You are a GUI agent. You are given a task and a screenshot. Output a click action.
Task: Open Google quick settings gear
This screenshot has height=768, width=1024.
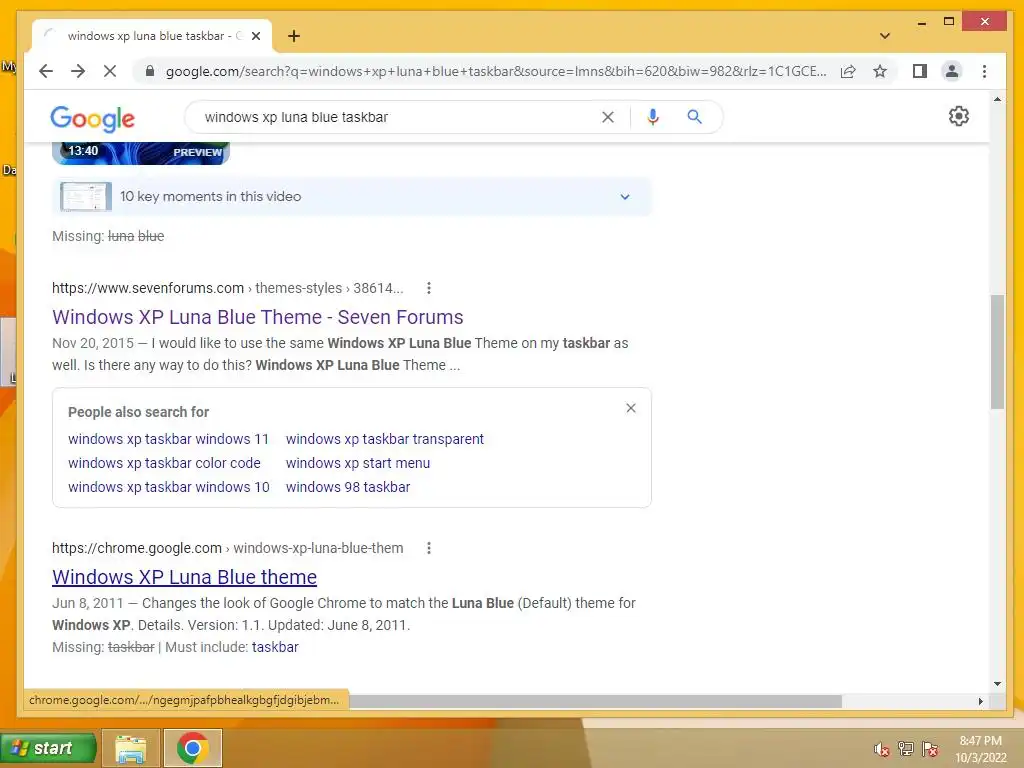[958, 116]
